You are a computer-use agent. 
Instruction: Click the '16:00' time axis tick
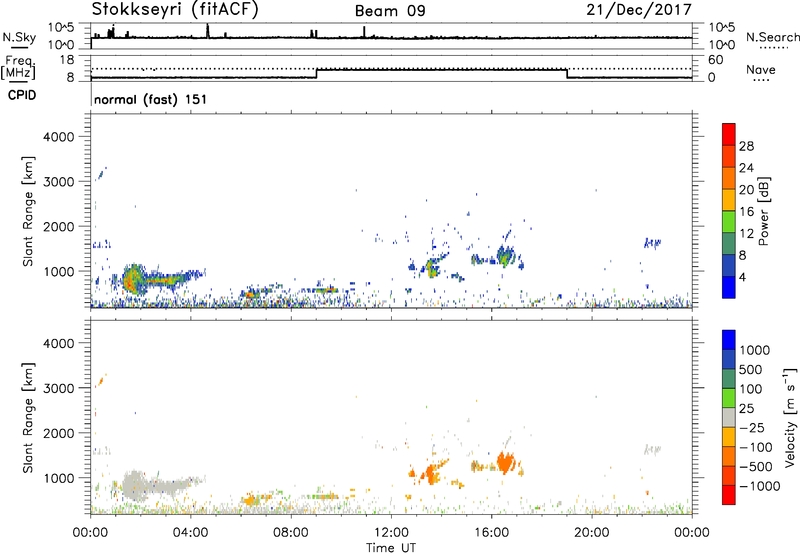(x=491, y=533)
